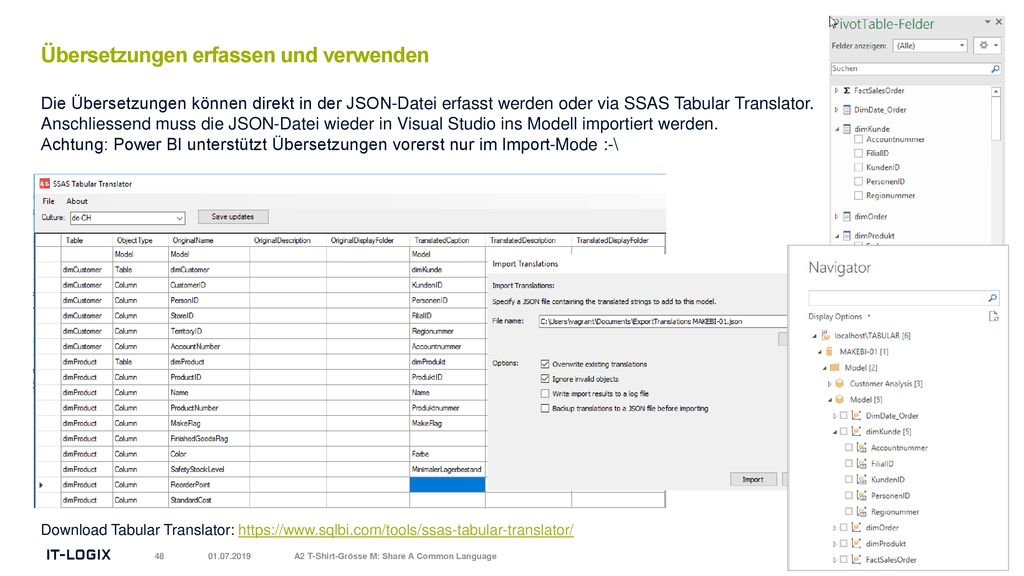
Task: Click the Regionummer column icon in Navigator
Action: coord(861,512)
